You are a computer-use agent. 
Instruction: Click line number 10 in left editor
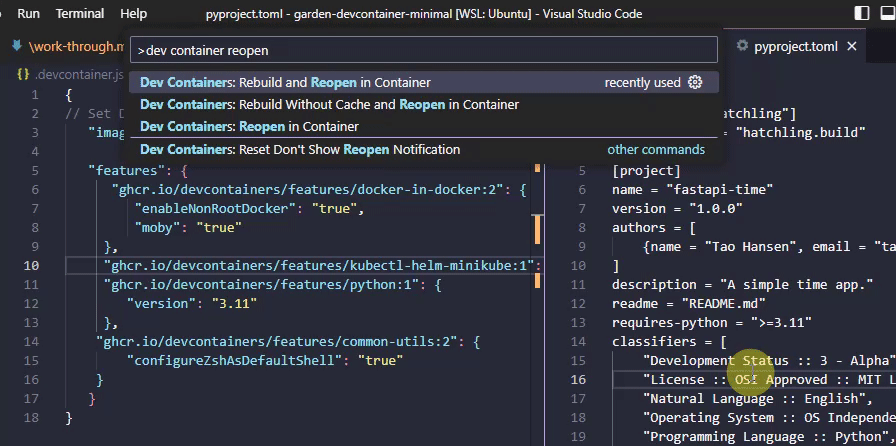pos(31,265)
